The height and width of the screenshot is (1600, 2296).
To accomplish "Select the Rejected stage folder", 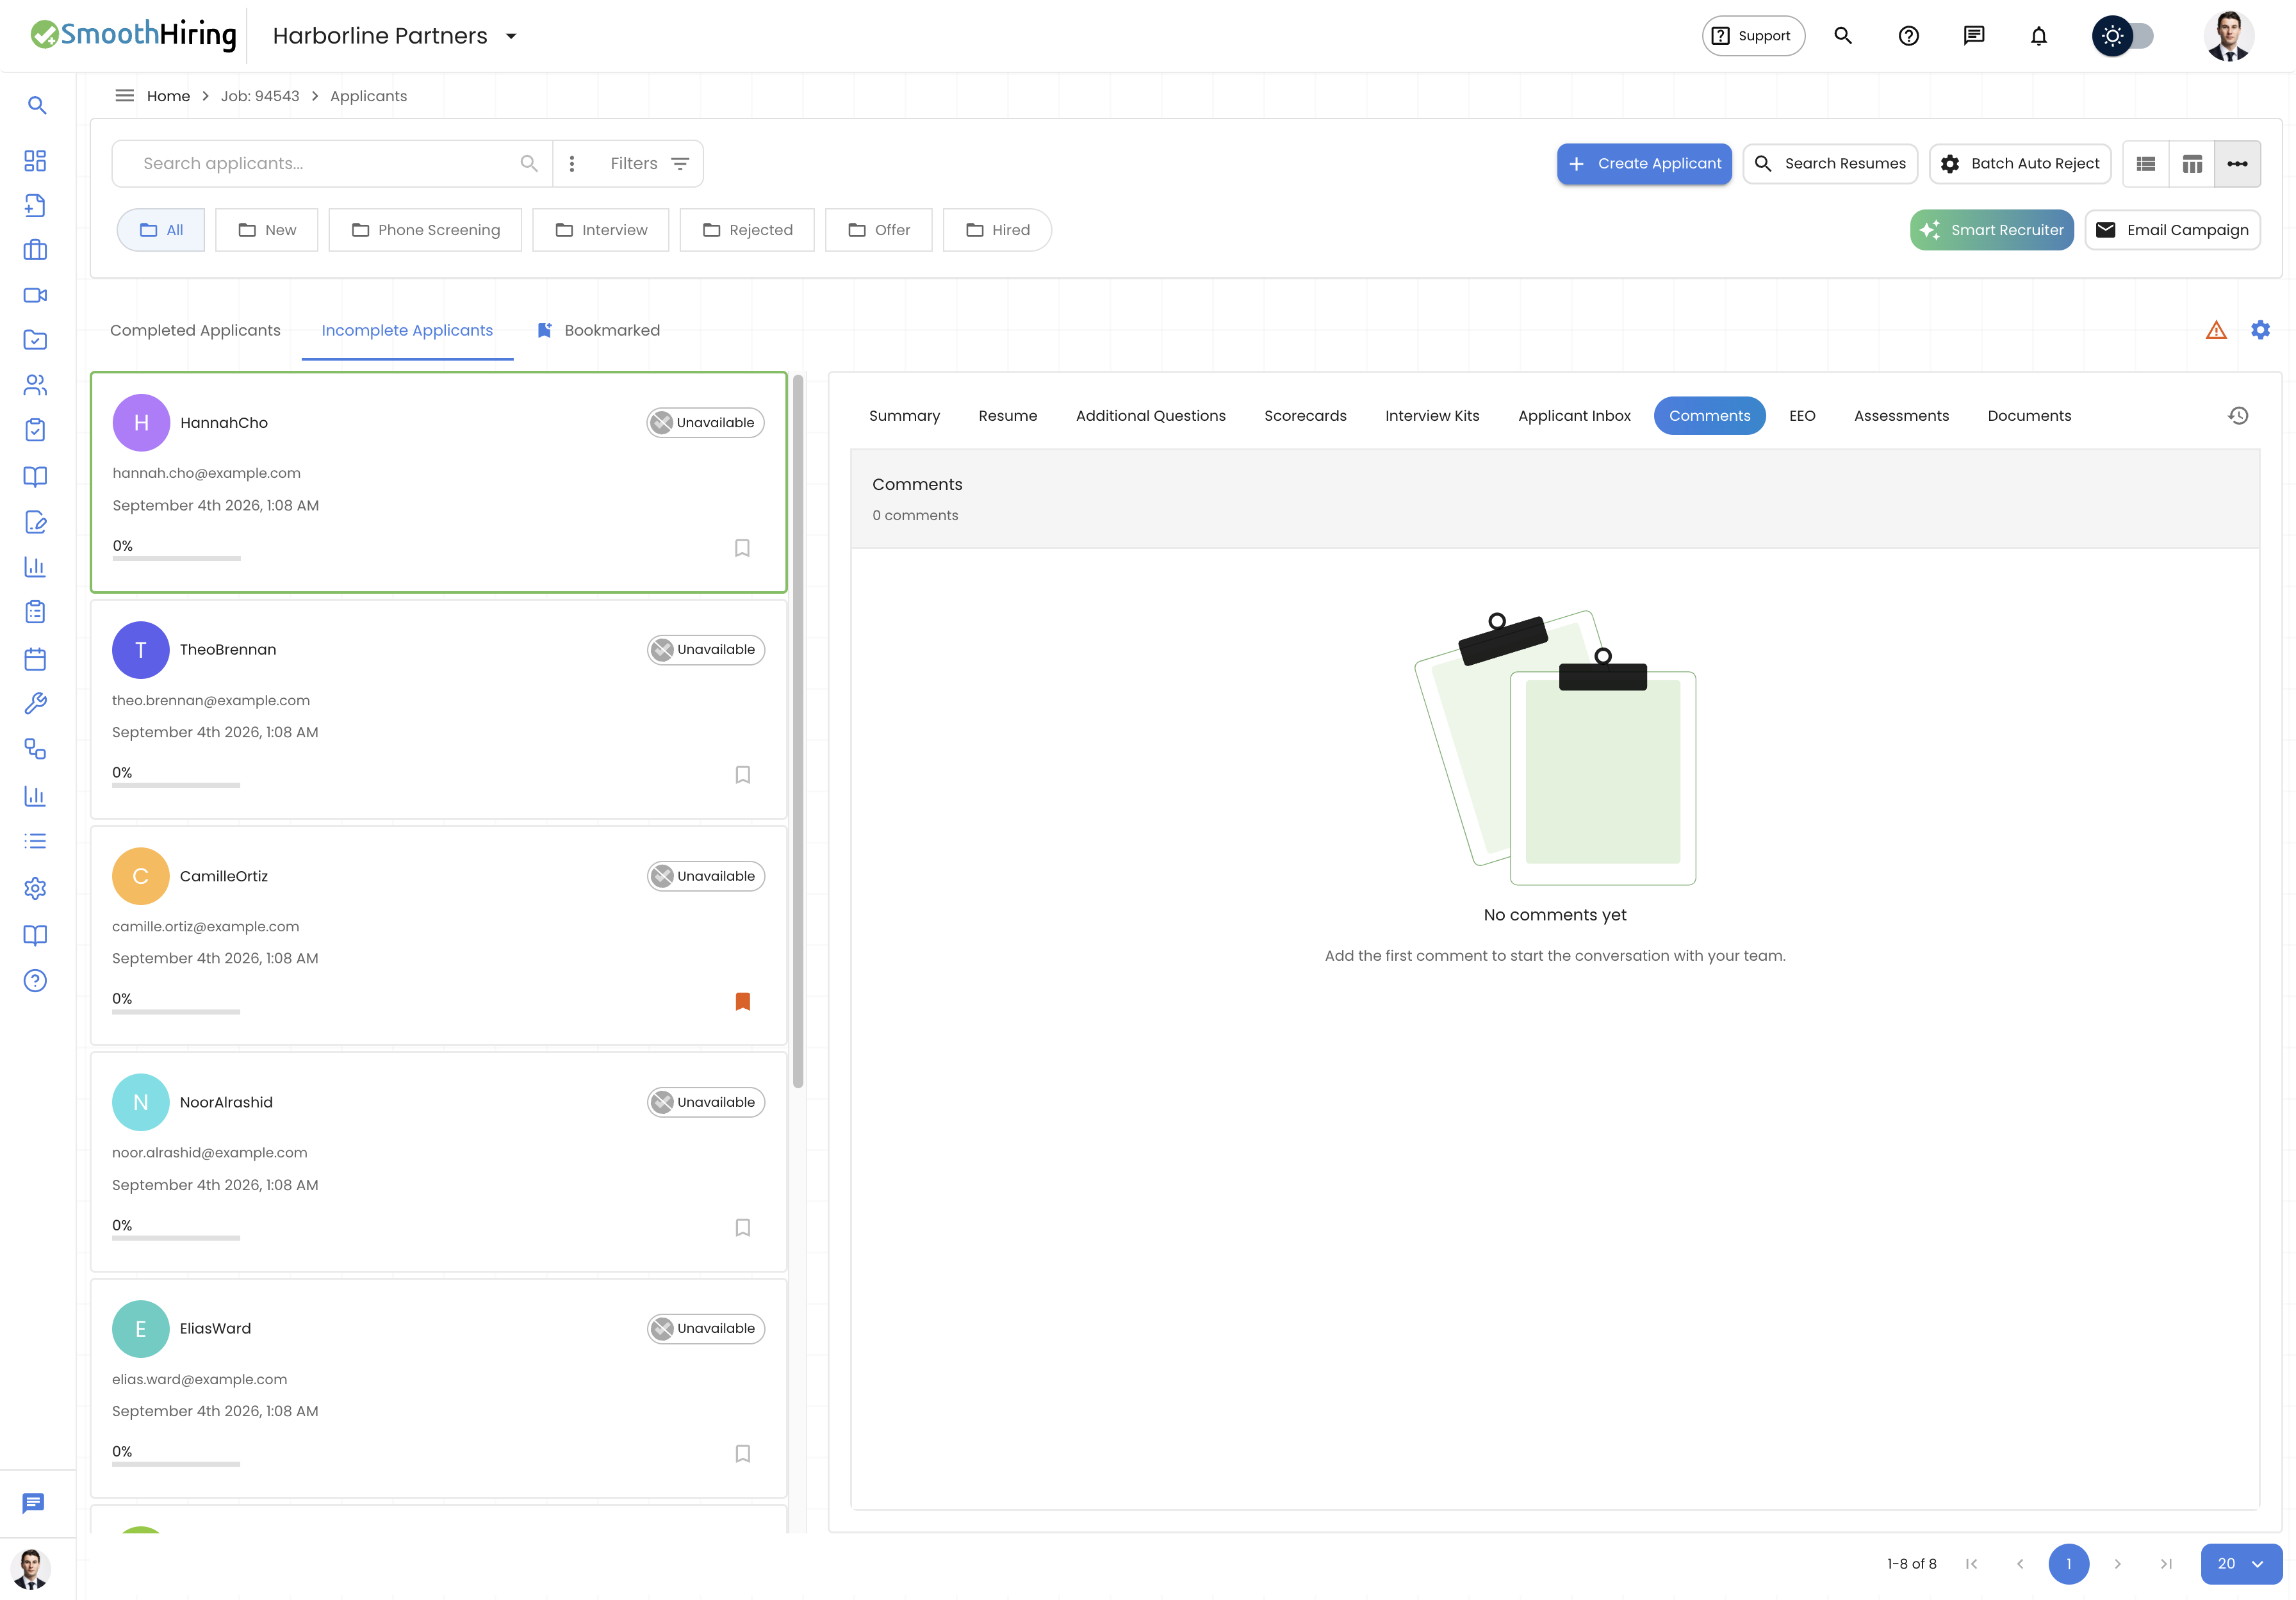I will pyautogui.click(x=747, y=230).
